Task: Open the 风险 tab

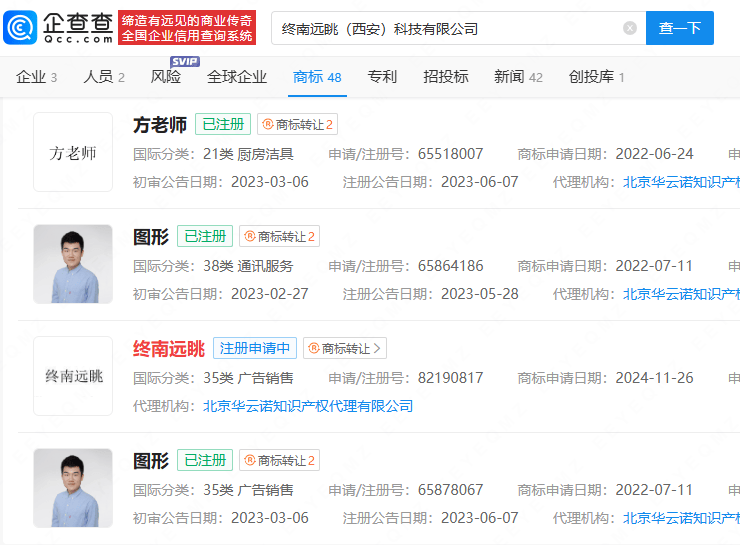Action: pos(166,77)
